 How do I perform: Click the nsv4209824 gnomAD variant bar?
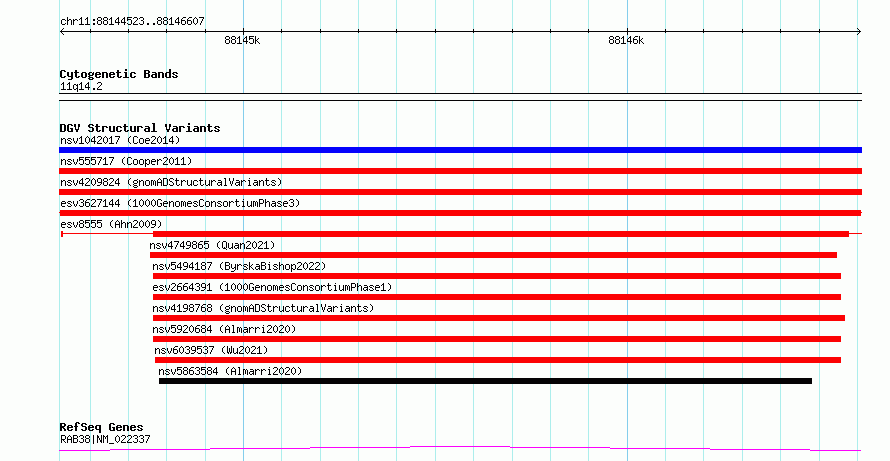tap(460, 192)
